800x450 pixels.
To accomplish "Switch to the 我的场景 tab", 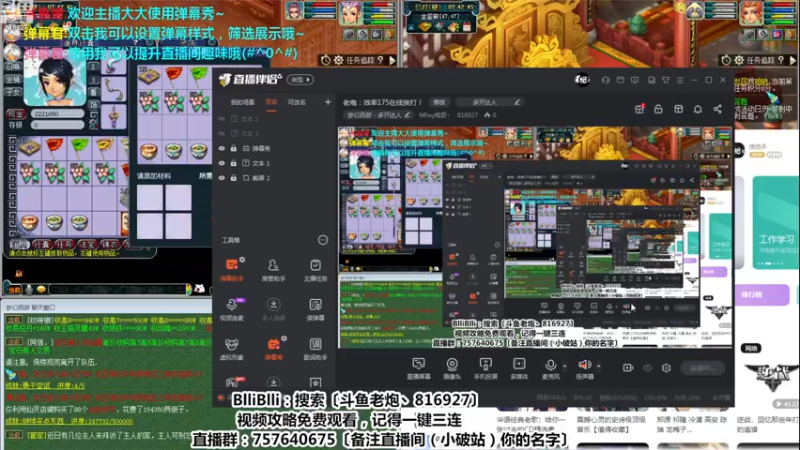I will [242, 102].
